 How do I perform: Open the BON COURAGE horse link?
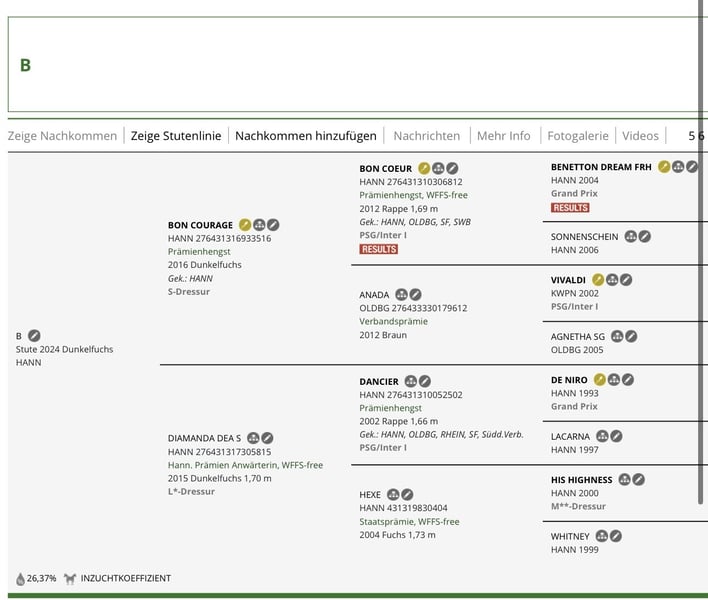pyautogui.click(x=200, y=225)
